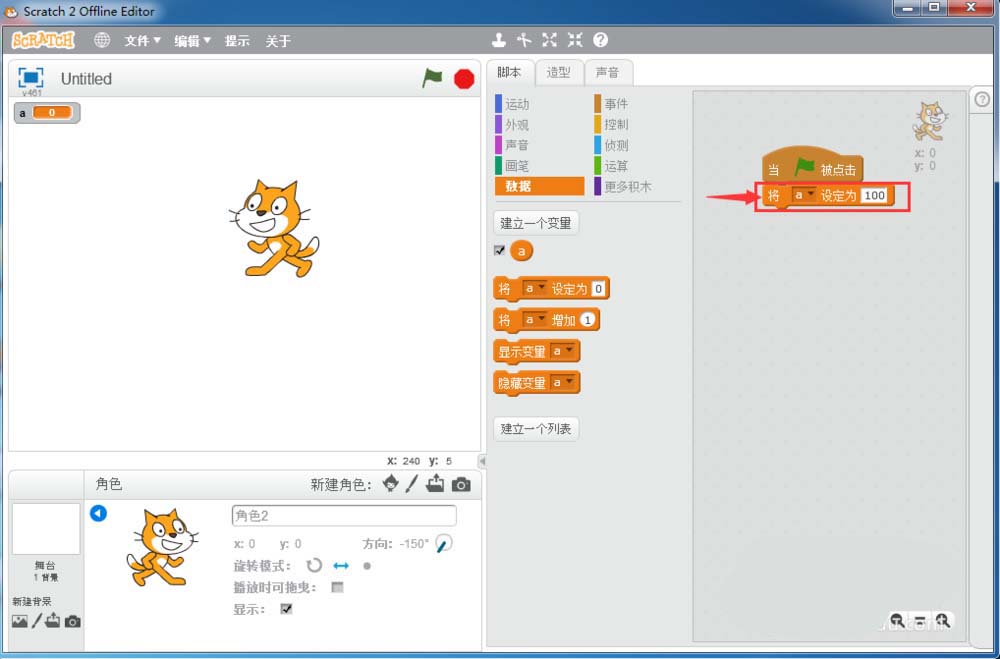Open variable dropdown in script's 设定为 block
Image resolution: width=1000 pixels, height=659 pixels.
(x=804, y=195)
